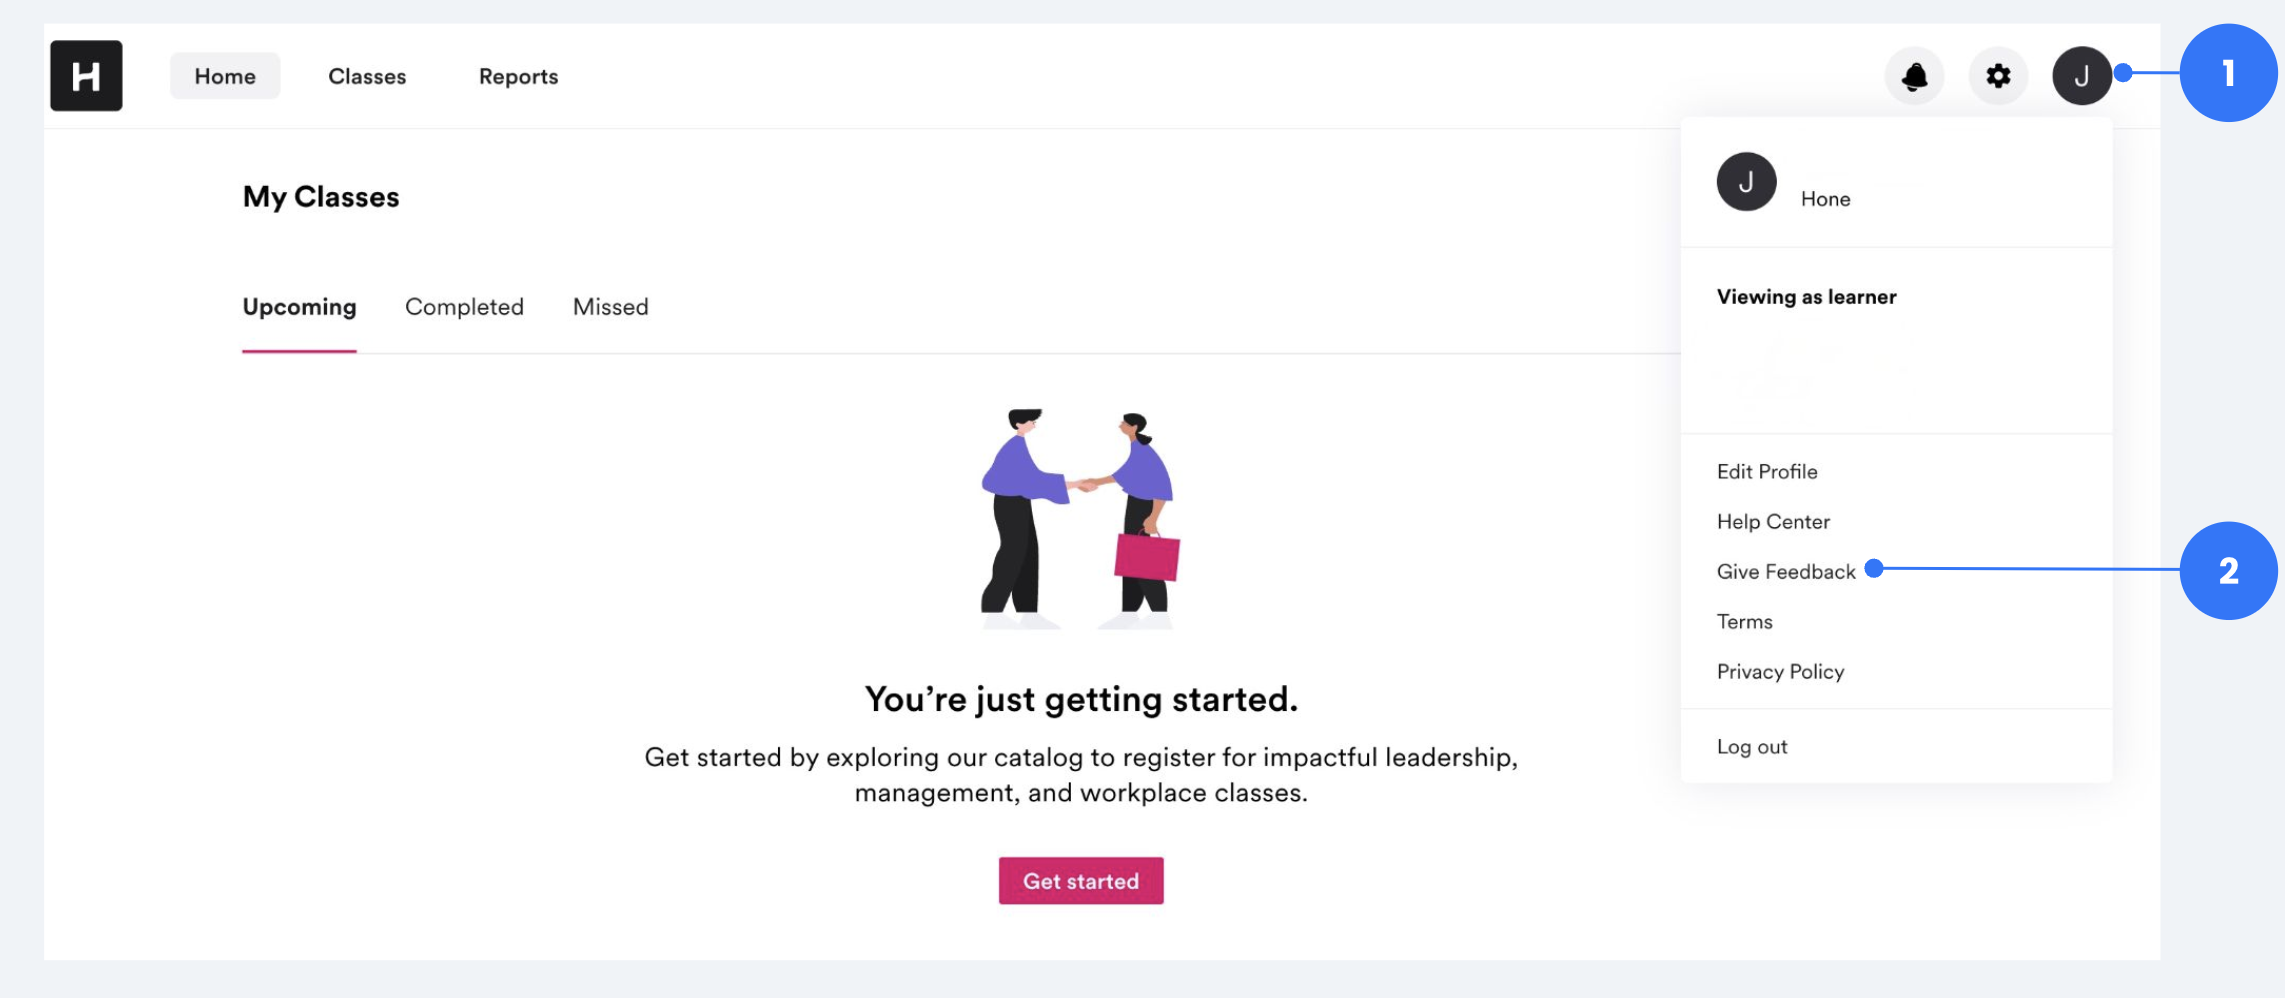Visit the Help Center
2285x998 pixels.
click(1773, 521)
